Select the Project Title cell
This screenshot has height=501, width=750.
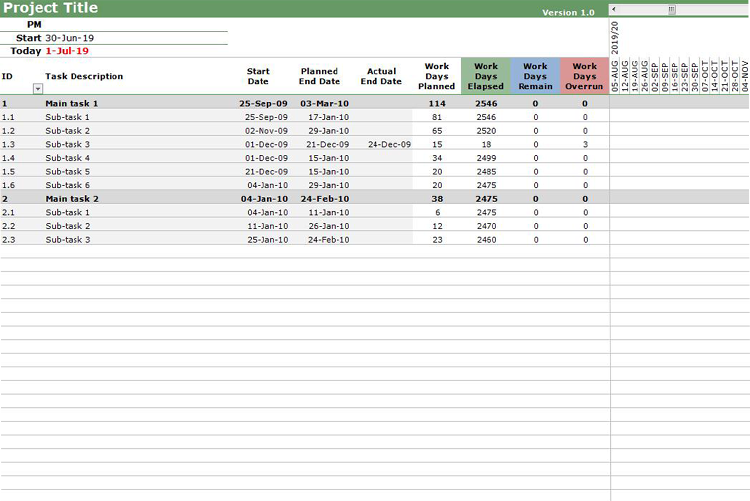pyautogui.click(x=50, y=8)
